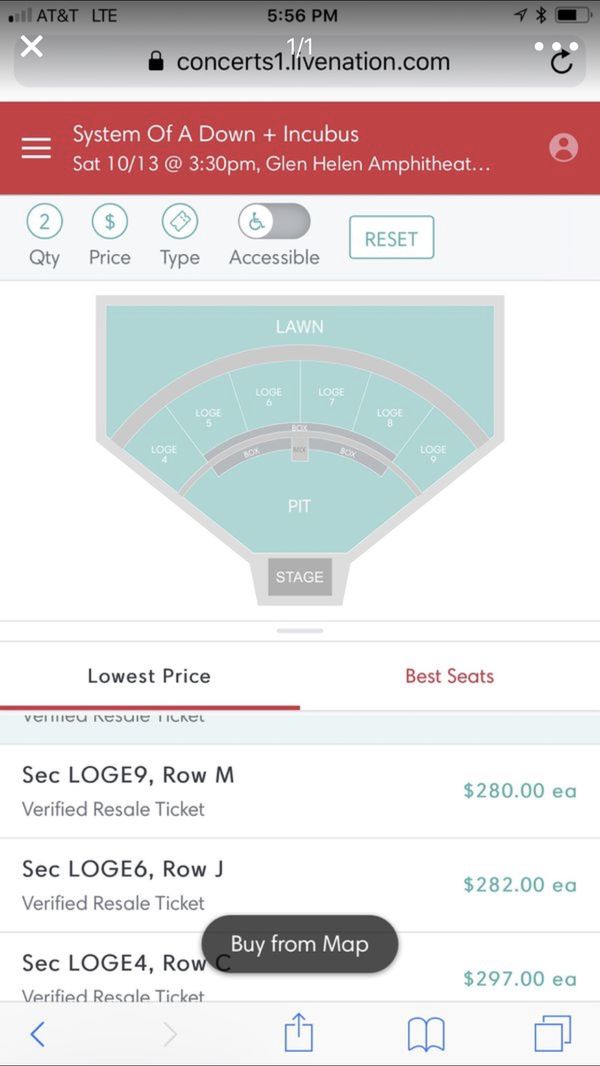
Task: Reload the page with refresh icon
Action: pos(561,63)
